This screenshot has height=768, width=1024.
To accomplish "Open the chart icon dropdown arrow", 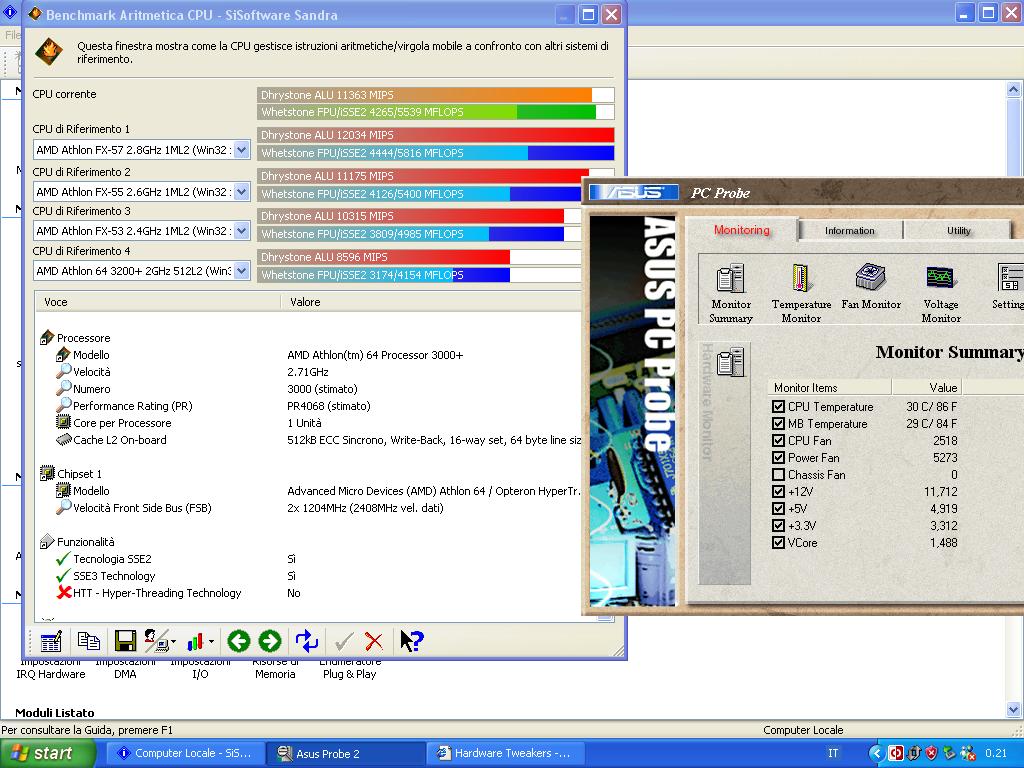I will 211,641.
